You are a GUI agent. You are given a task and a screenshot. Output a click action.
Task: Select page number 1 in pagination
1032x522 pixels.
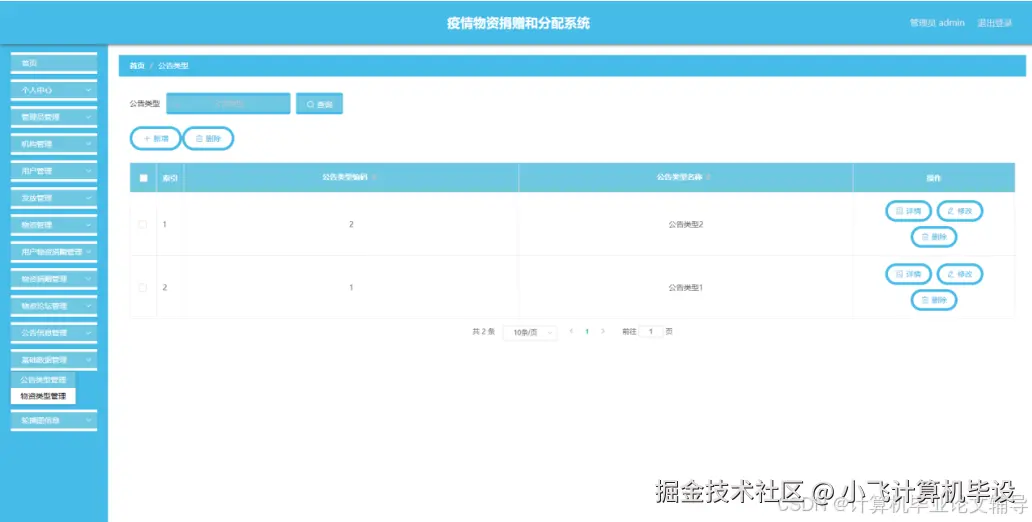pos(586,332)
